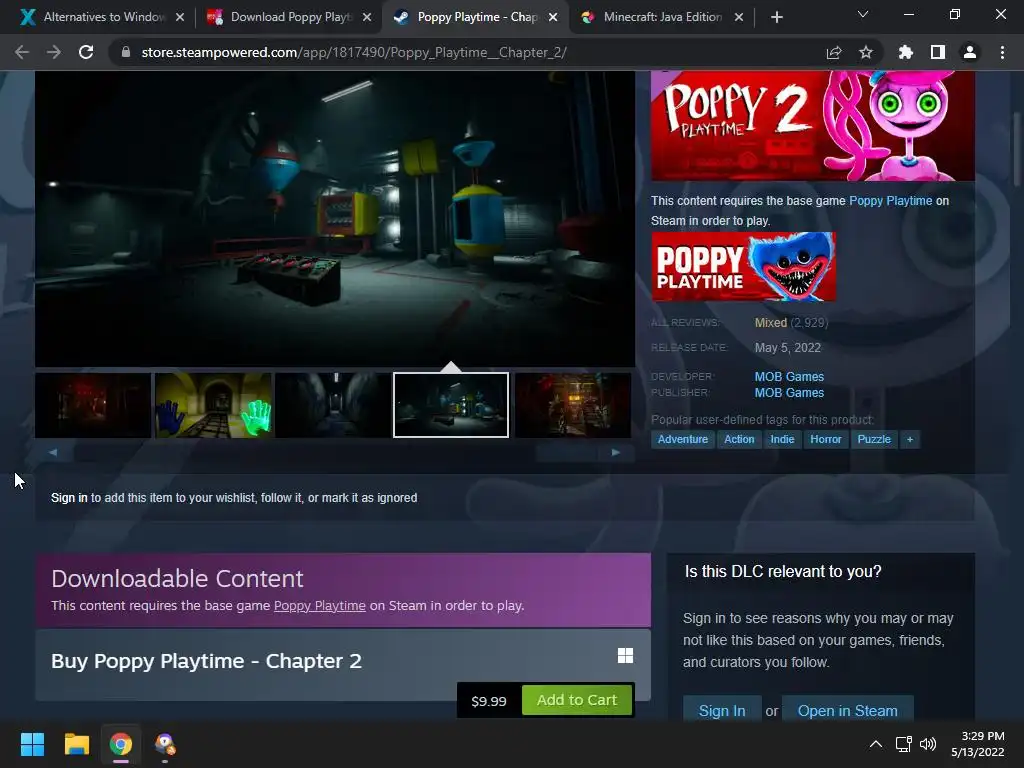This screenshot has height=768, width=1024.
Task: View site security lock info
Action: tap(126, 52)
